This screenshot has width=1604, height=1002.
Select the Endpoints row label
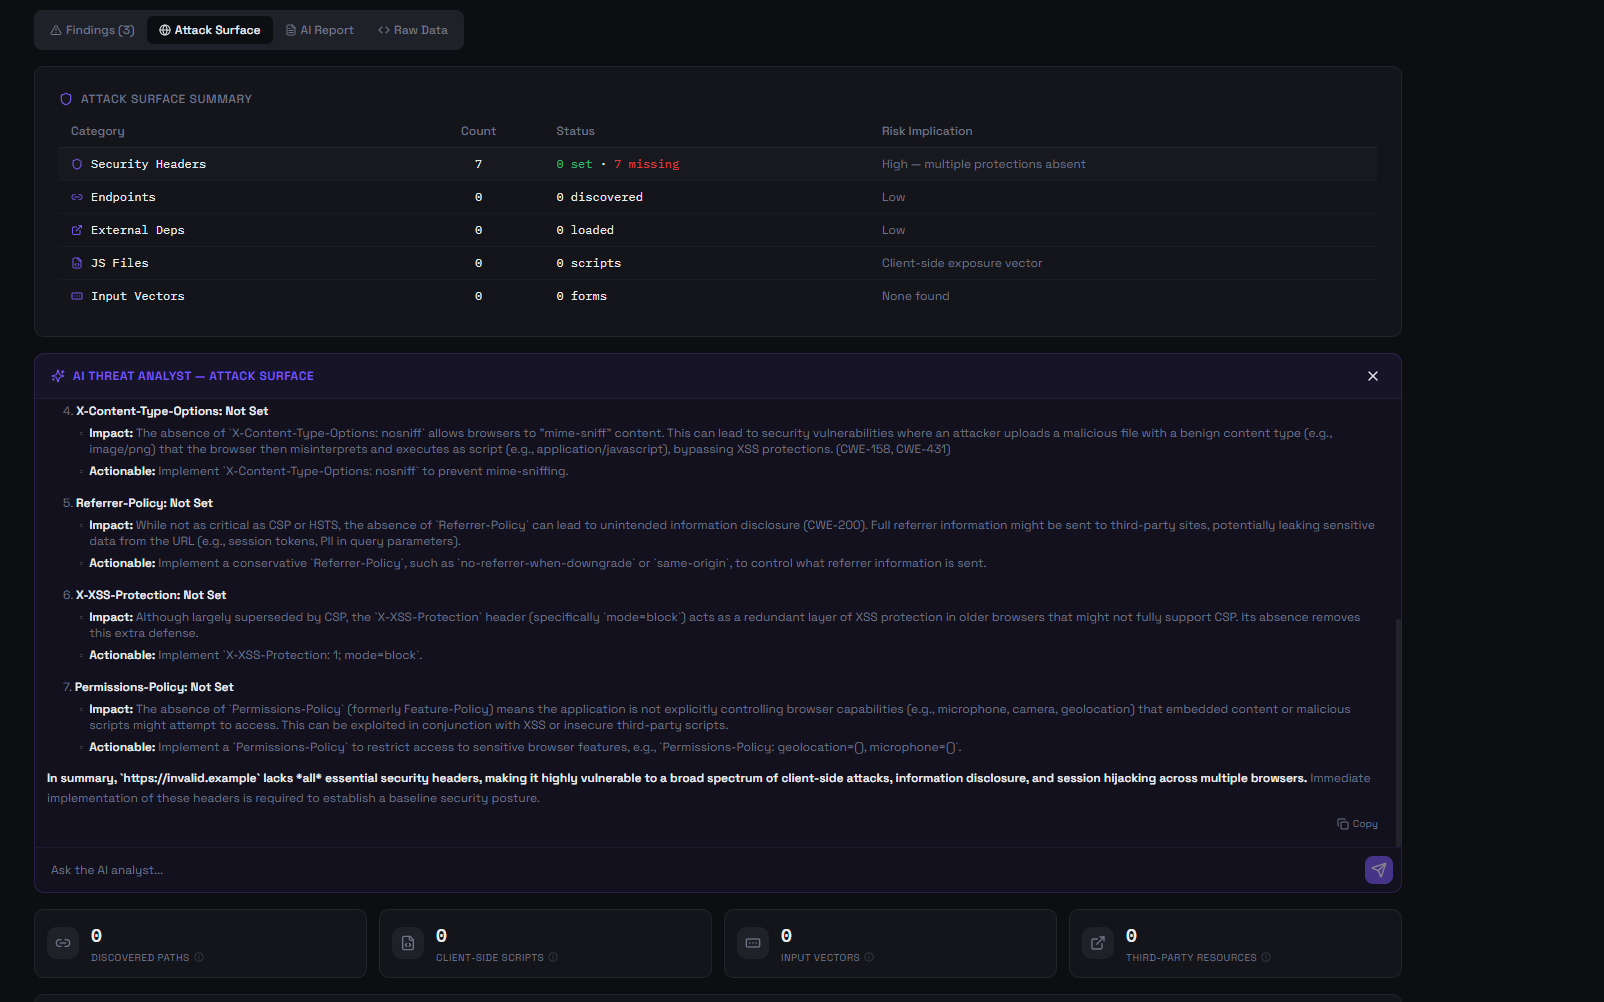click(x=123, y=197)
